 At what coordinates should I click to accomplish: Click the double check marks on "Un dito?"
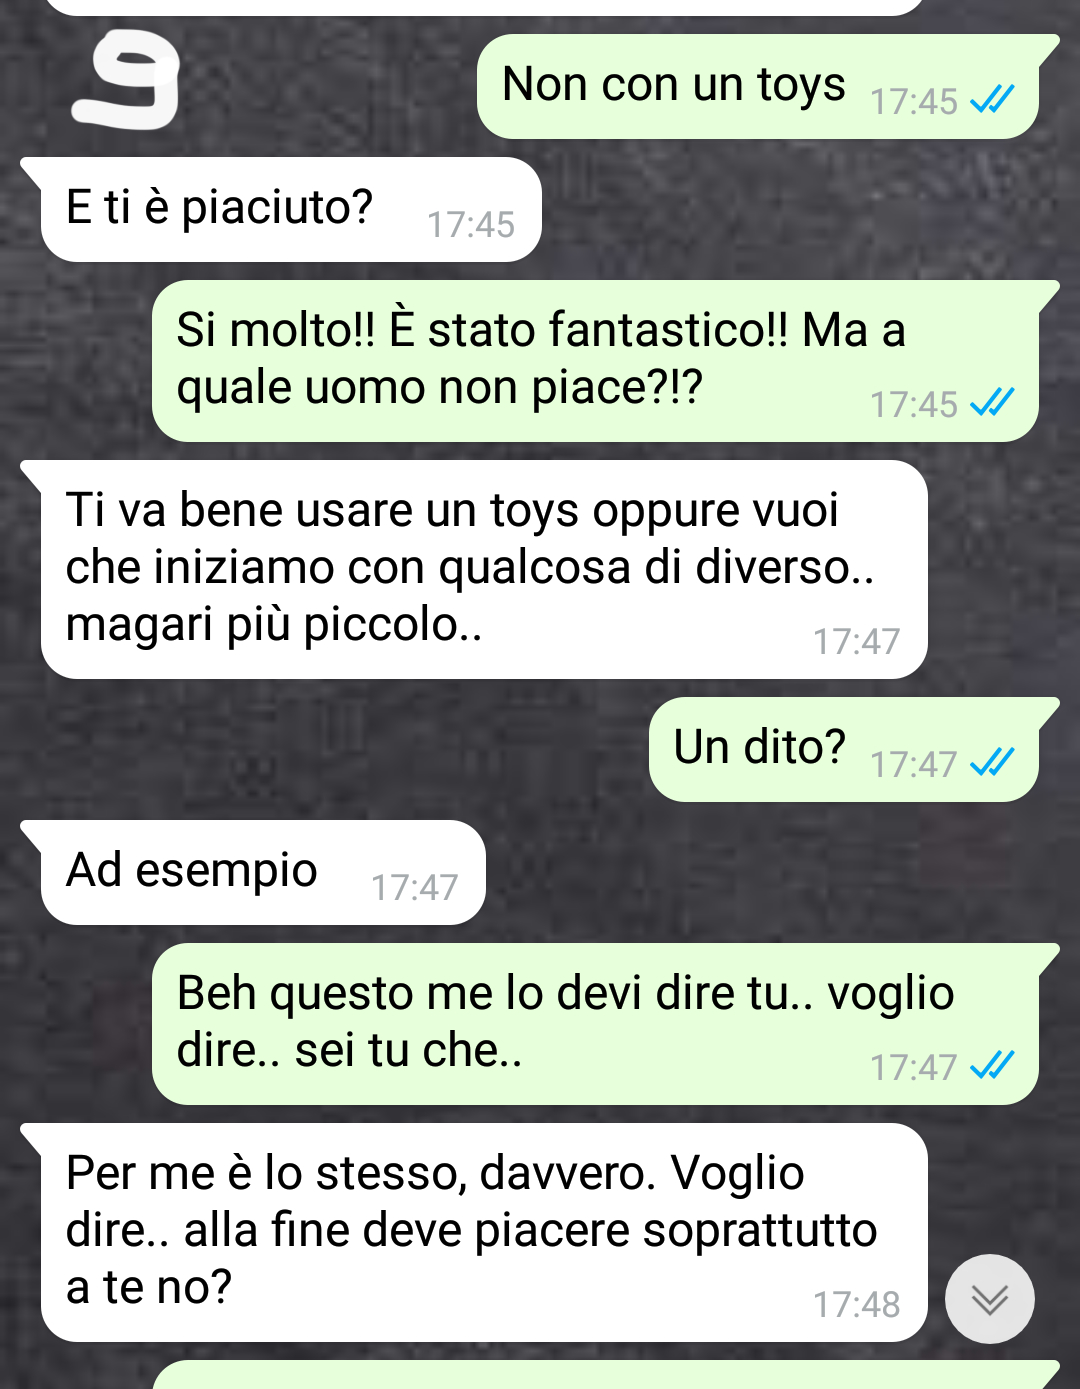(x=992, y=762)
